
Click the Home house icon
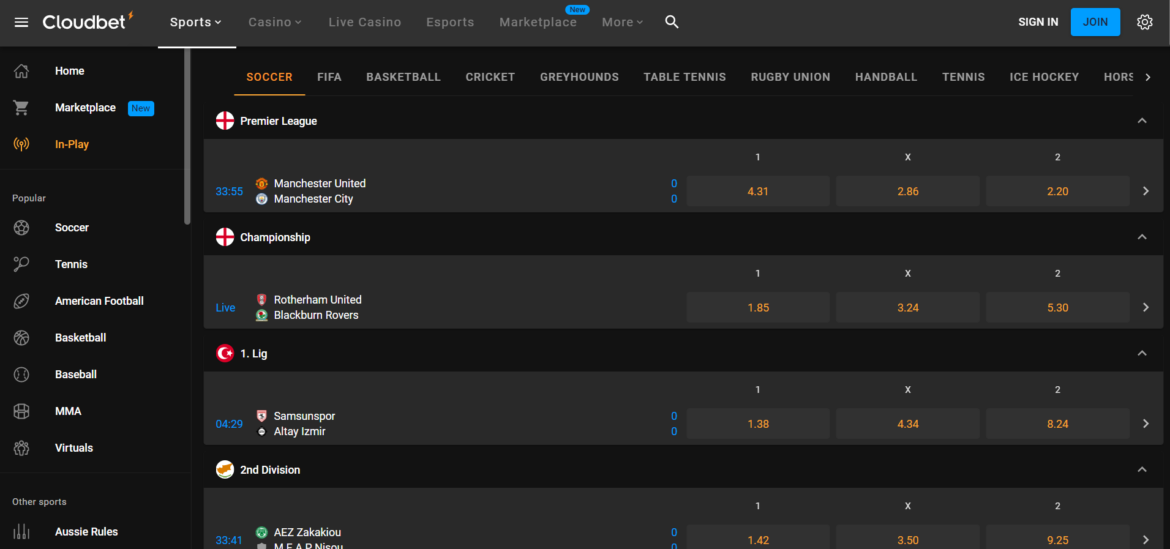coord(22,71)
